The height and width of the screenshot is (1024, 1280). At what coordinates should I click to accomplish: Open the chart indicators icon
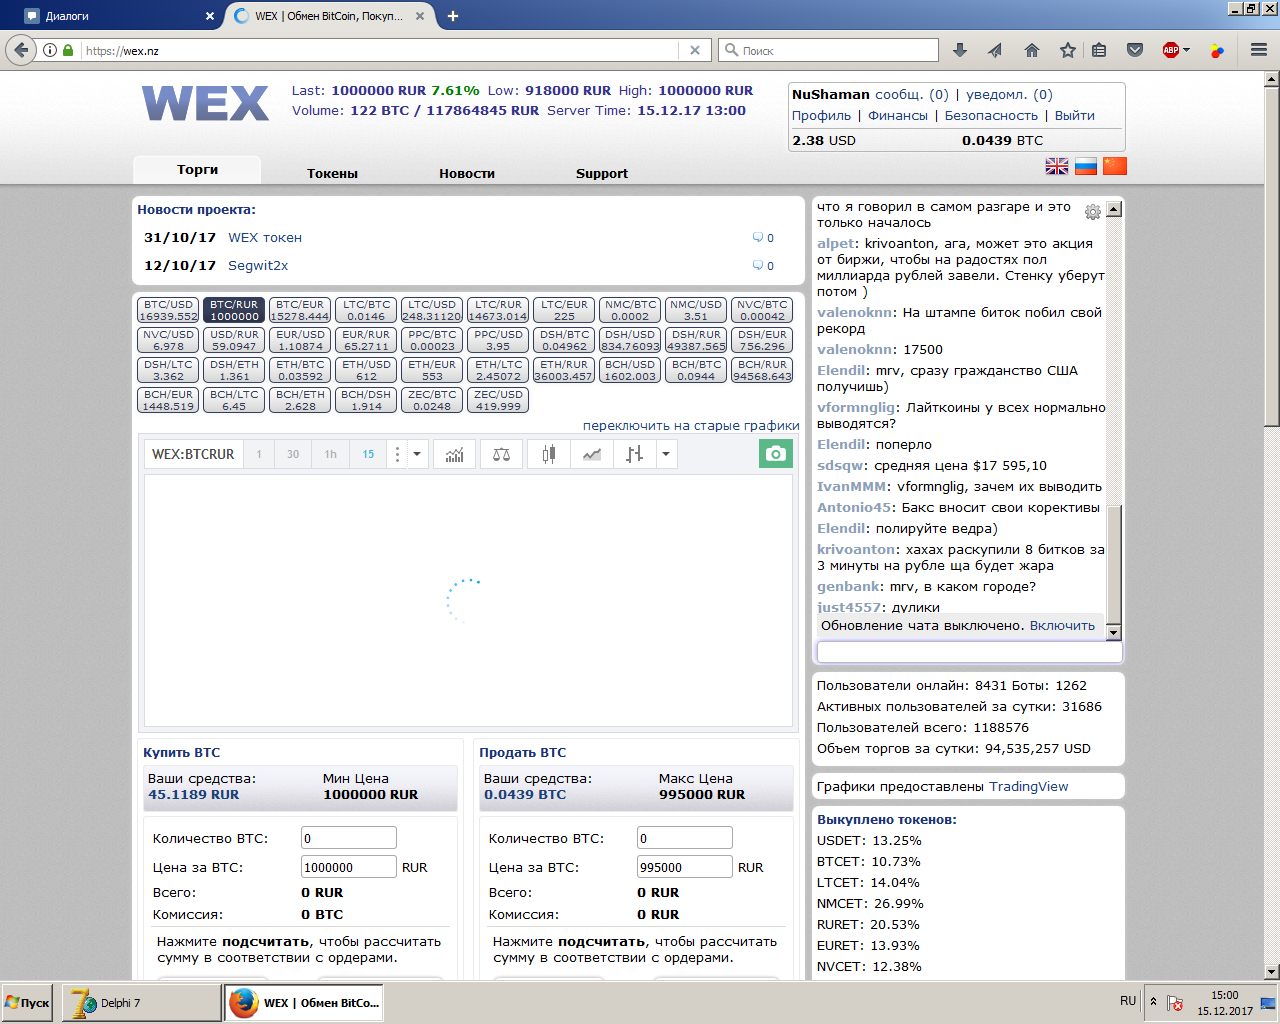[454, 454]
